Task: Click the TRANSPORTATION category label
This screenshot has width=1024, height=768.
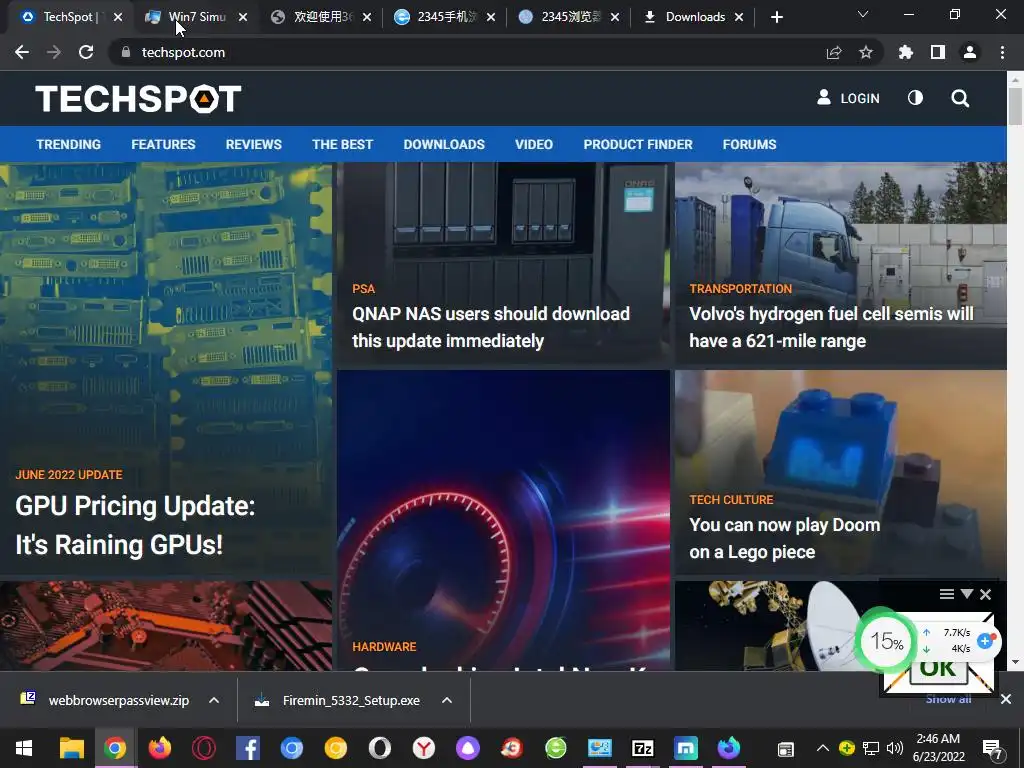Action: click(x=741, y=289)
